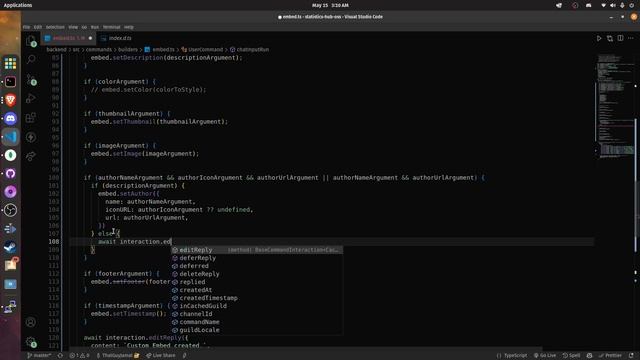
Task: Open Steam from the dock
Action: [11, 247]
